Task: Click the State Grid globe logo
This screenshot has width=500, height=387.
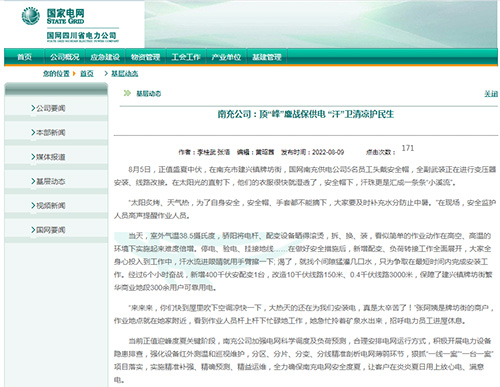Action: click(31, 16)
